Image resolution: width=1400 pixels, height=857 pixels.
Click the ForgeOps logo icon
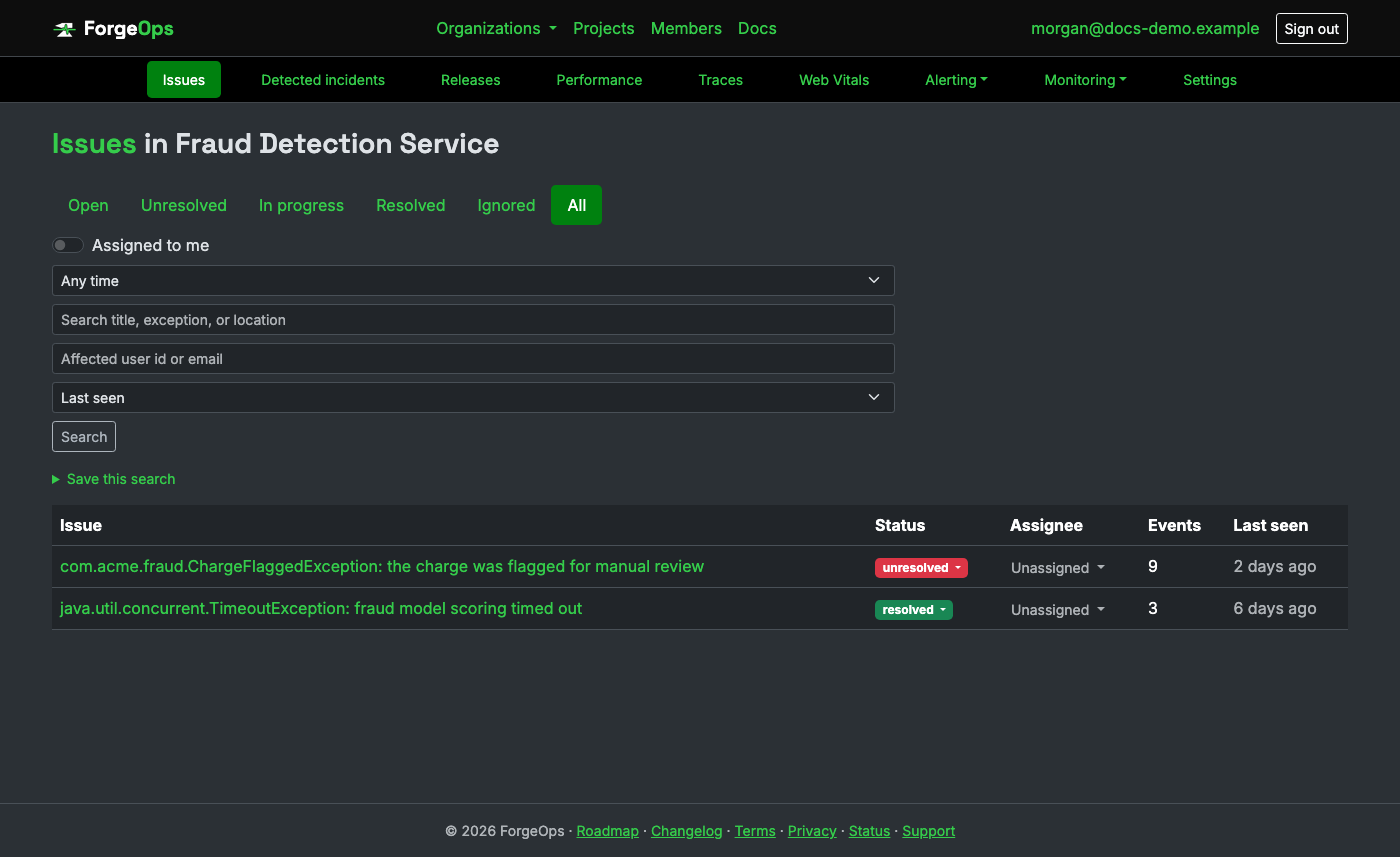tap(64, 29)
